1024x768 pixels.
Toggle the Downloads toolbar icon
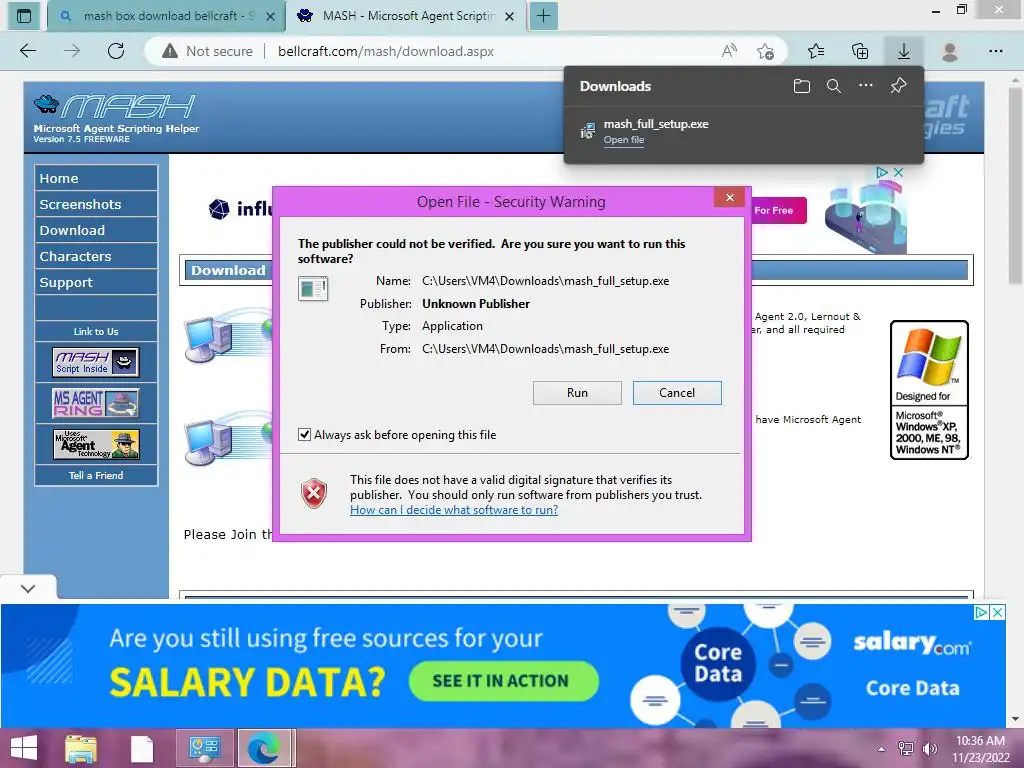pyautogui.click(x=904, y=51)
